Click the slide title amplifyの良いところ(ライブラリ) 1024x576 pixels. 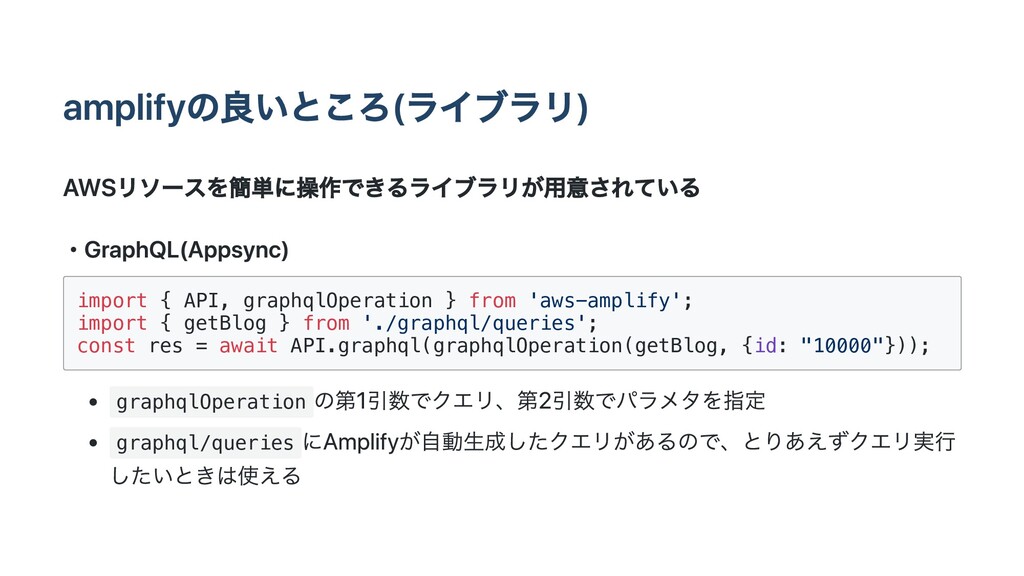point(325,108)
